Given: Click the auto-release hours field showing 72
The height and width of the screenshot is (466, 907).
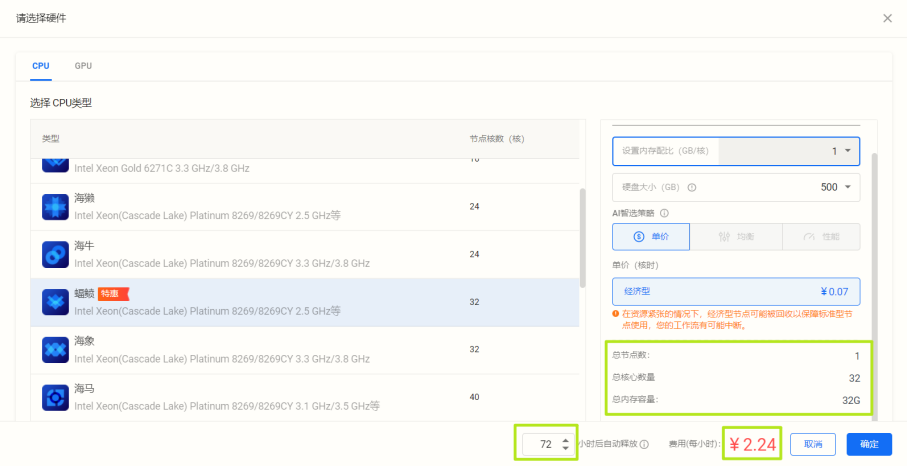Looking at the screenshot, I should (x=548, y=445).
